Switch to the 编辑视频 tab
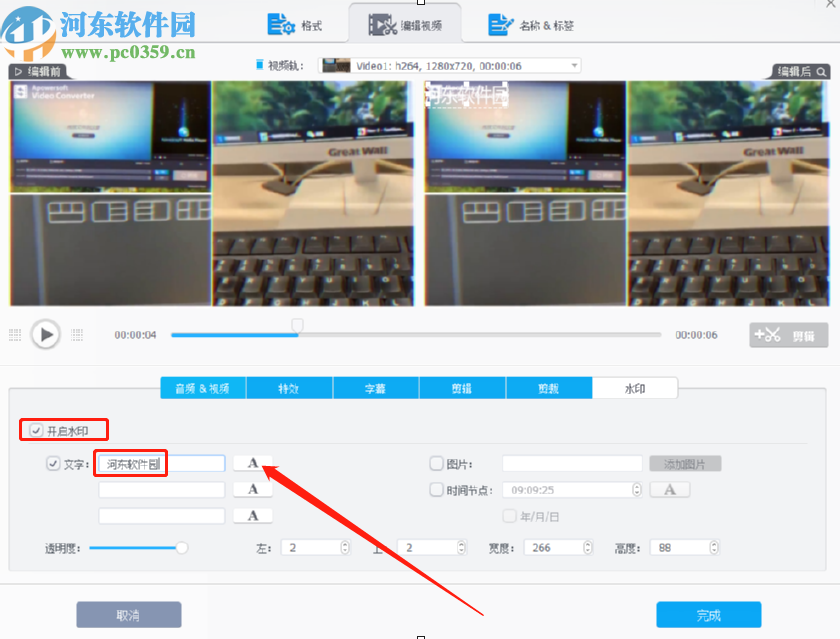 point(405,25)
